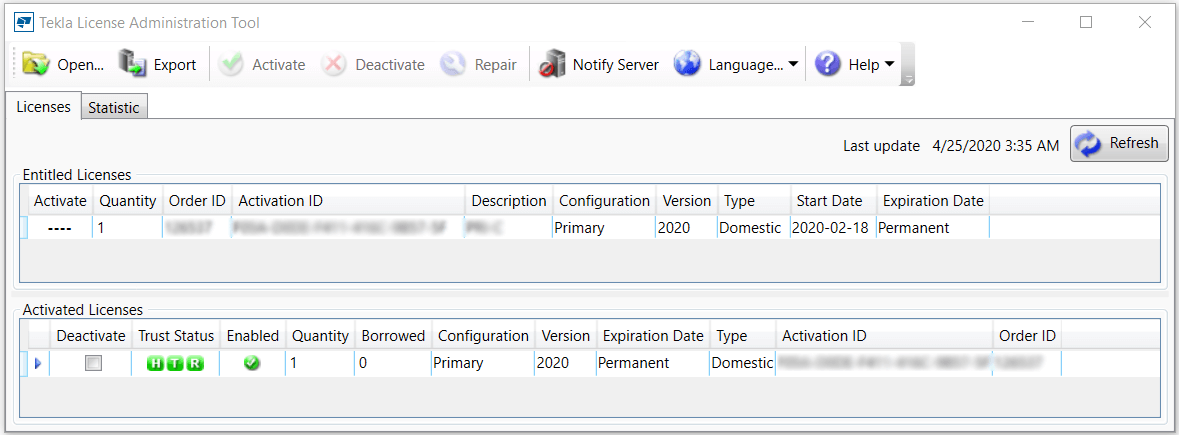1179x435 pixels.
Task: Click the Start Date column header
Action: 833,201
